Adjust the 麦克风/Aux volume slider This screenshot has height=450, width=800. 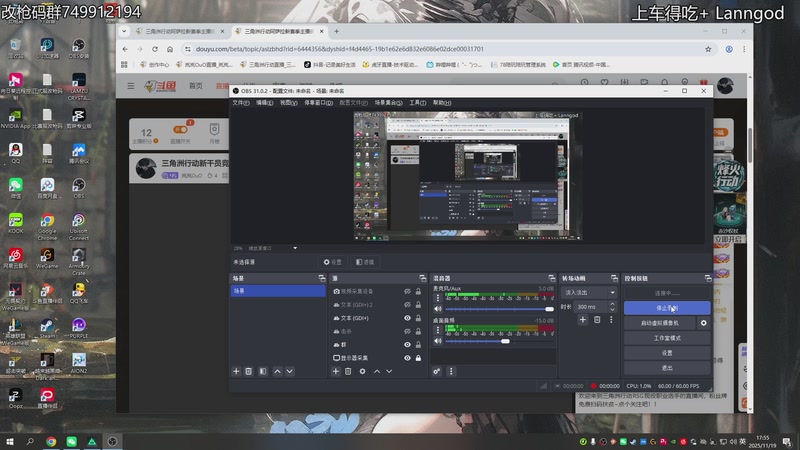[x=499, y=309]
